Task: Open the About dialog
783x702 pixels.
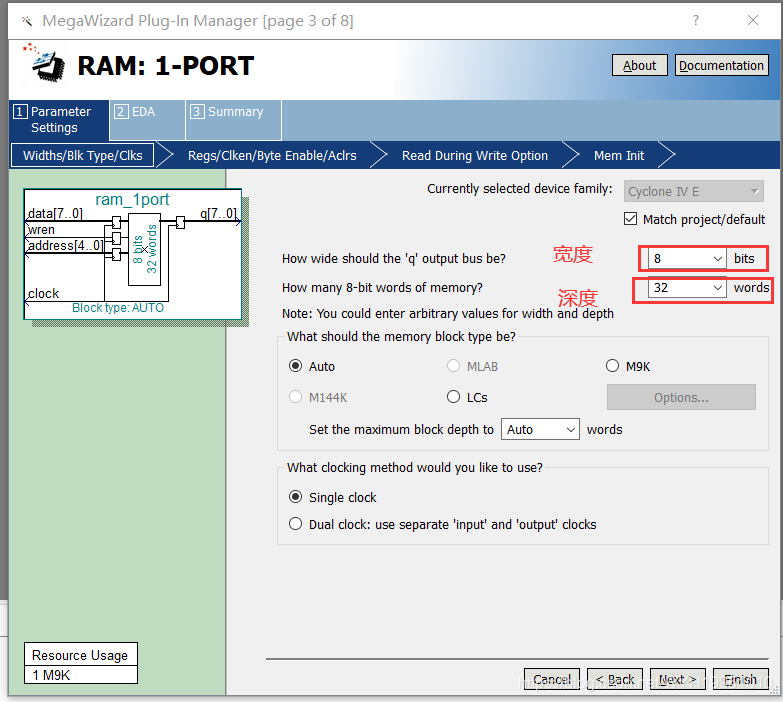Action: (639, 65)
